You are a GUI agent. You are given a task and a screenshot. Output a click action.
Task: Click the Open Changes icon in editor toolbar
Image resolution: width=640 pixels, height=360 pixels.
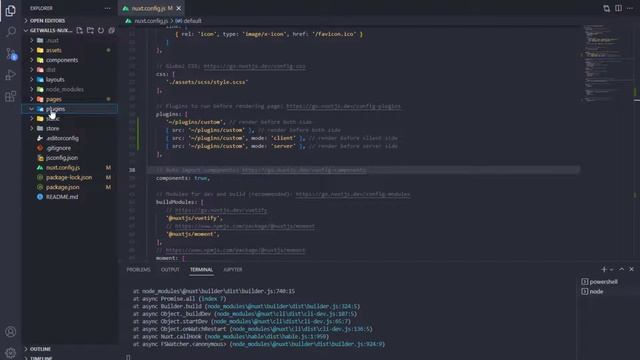(607, 8)
